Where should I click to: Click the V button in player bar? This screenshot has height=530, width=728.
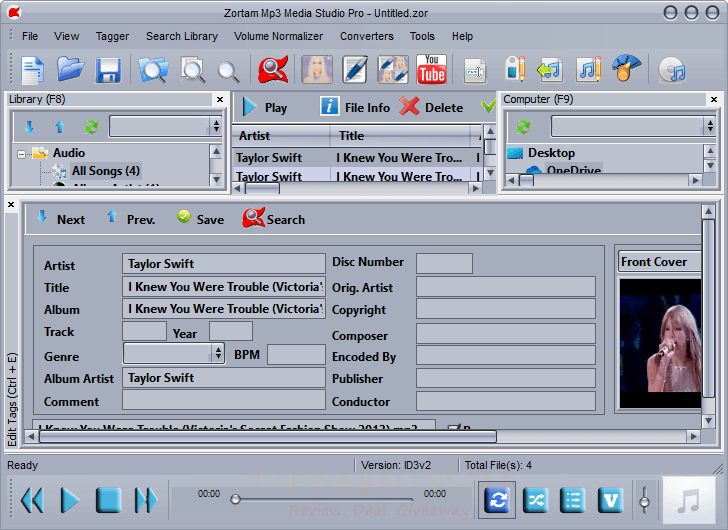click(610, 500)
